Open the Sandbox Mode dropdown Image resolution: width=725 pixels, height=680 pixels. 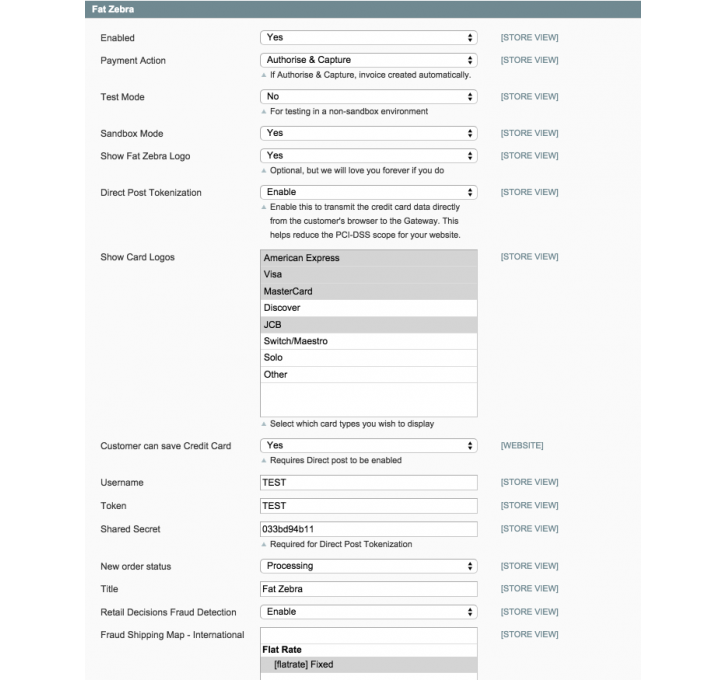click(369, 133)
